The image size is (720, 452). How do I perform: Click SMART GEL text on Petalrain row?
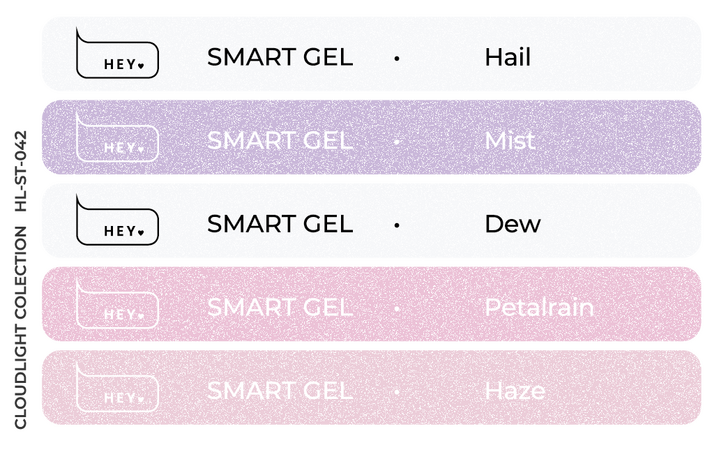(280, 307)
